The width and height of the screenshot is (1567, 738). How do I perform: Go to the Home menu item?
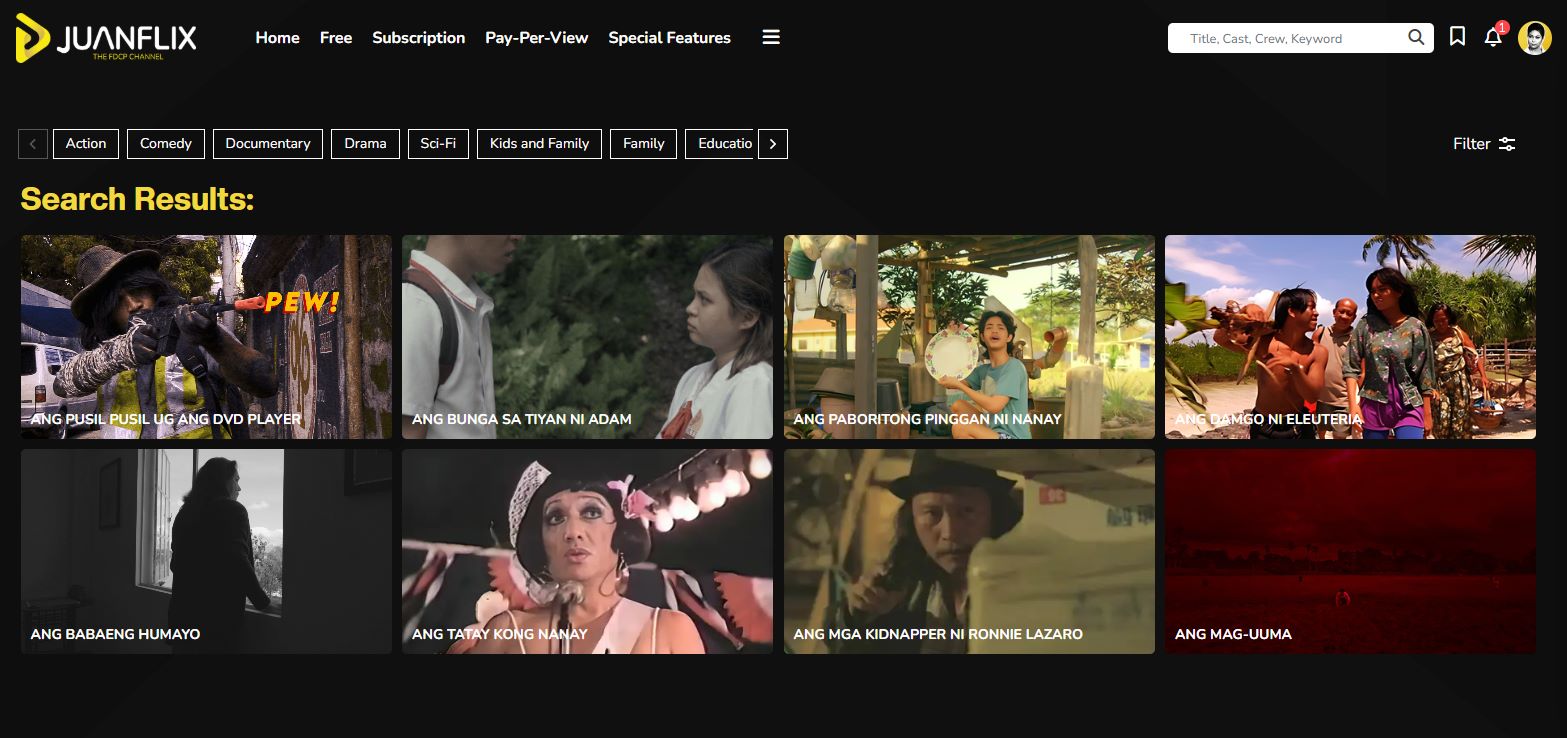pos(277,37)
